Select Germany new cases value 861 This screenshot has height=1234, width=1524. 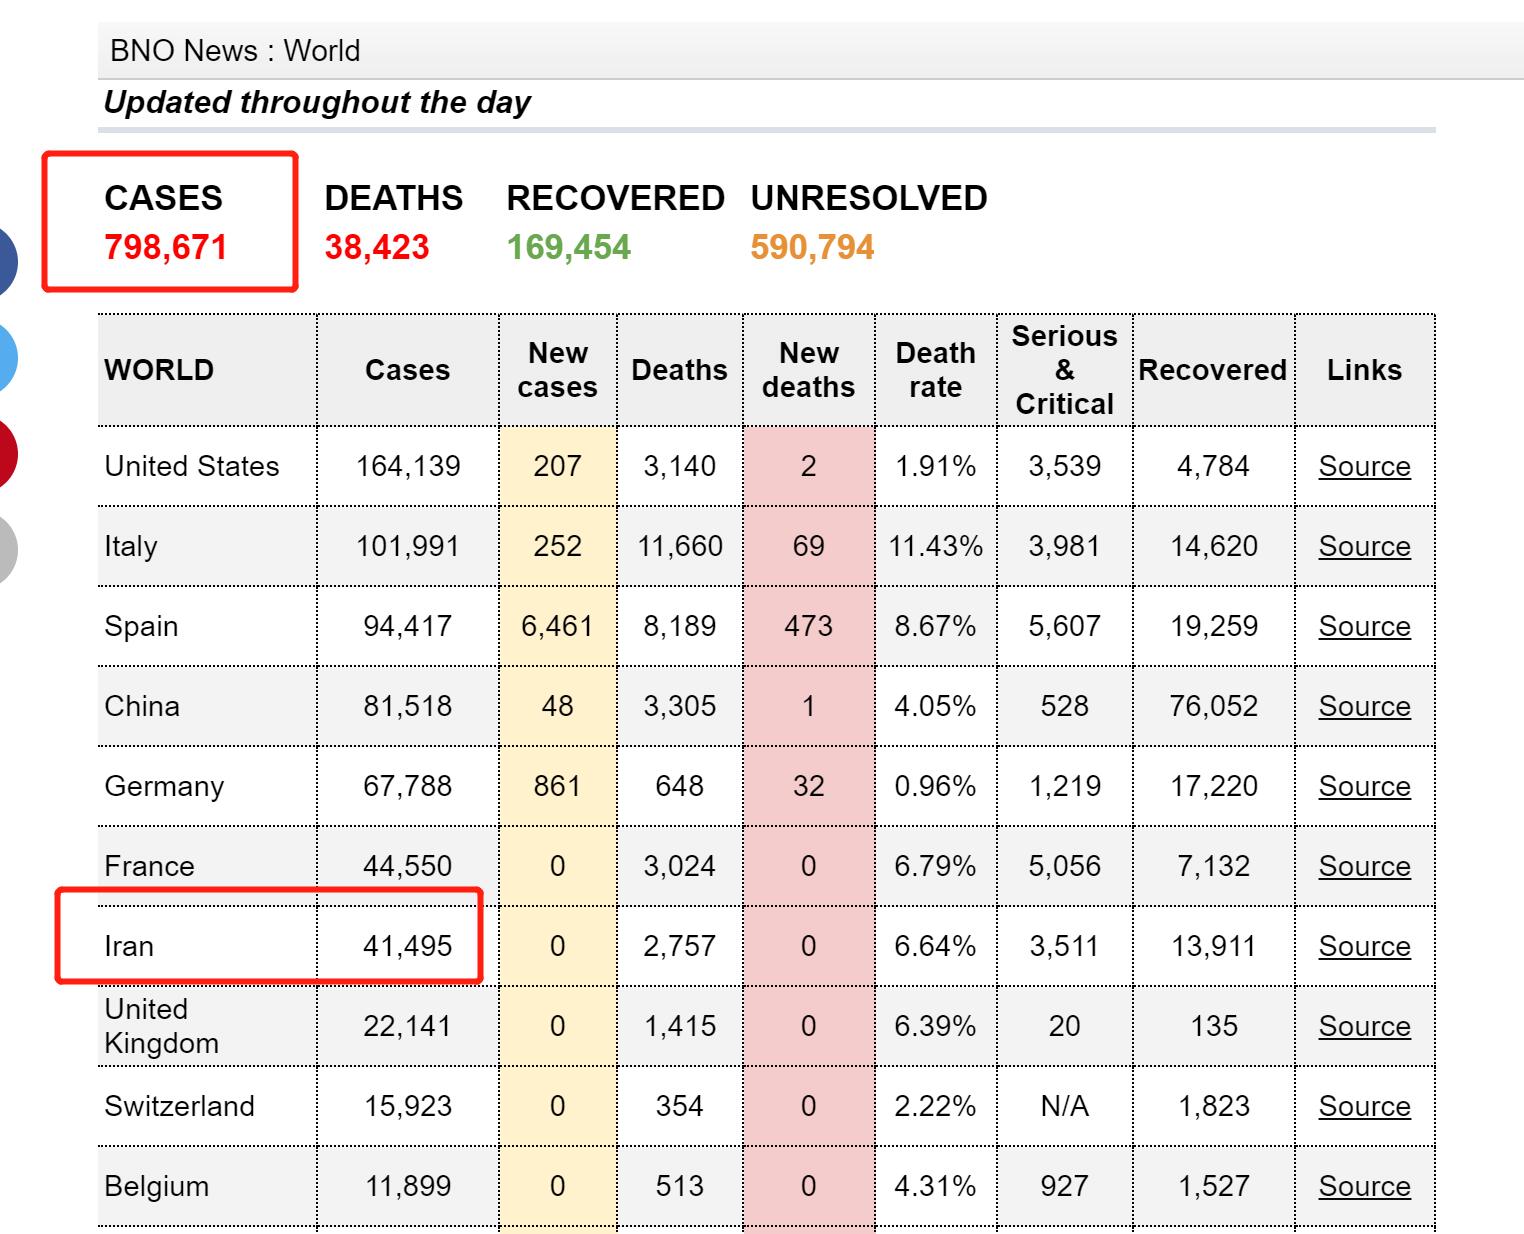click(x=557, y=786)
